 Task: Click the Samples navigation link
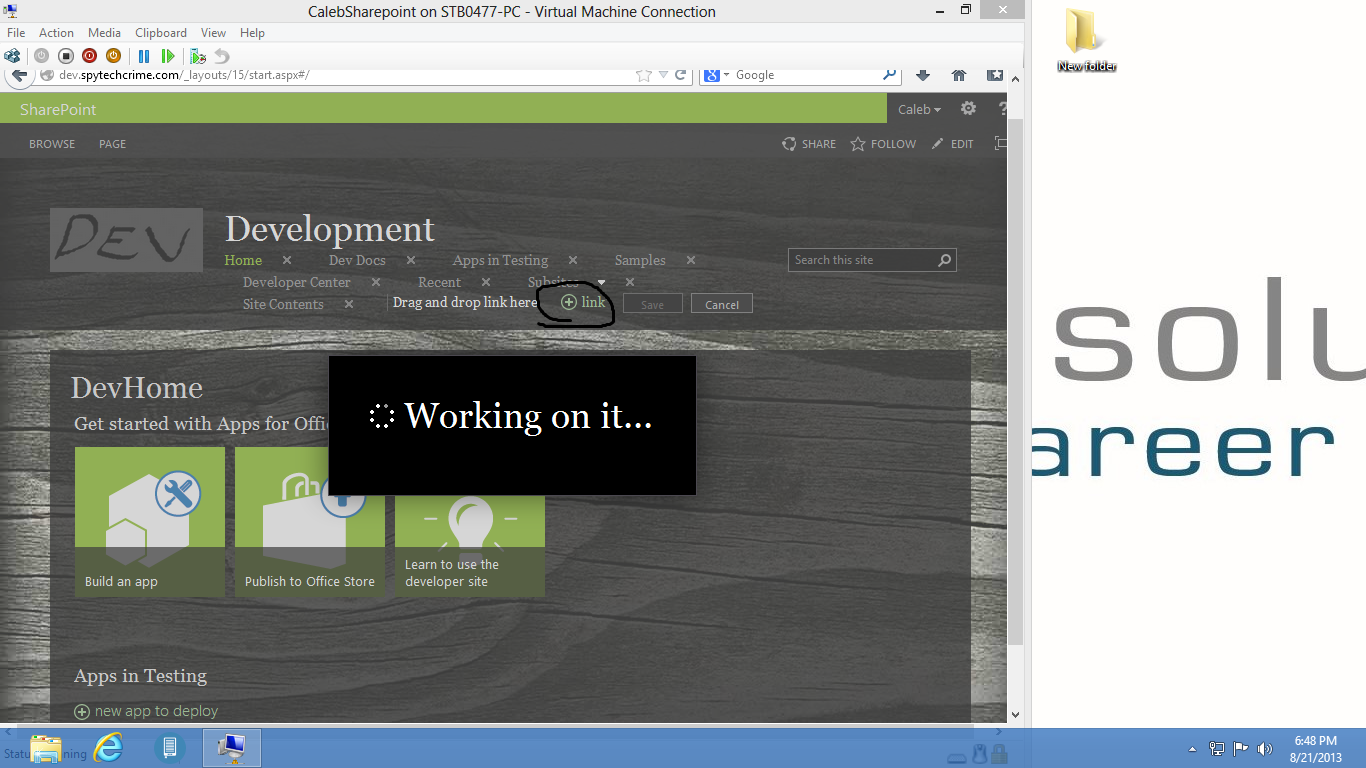(x=640, y=260)
